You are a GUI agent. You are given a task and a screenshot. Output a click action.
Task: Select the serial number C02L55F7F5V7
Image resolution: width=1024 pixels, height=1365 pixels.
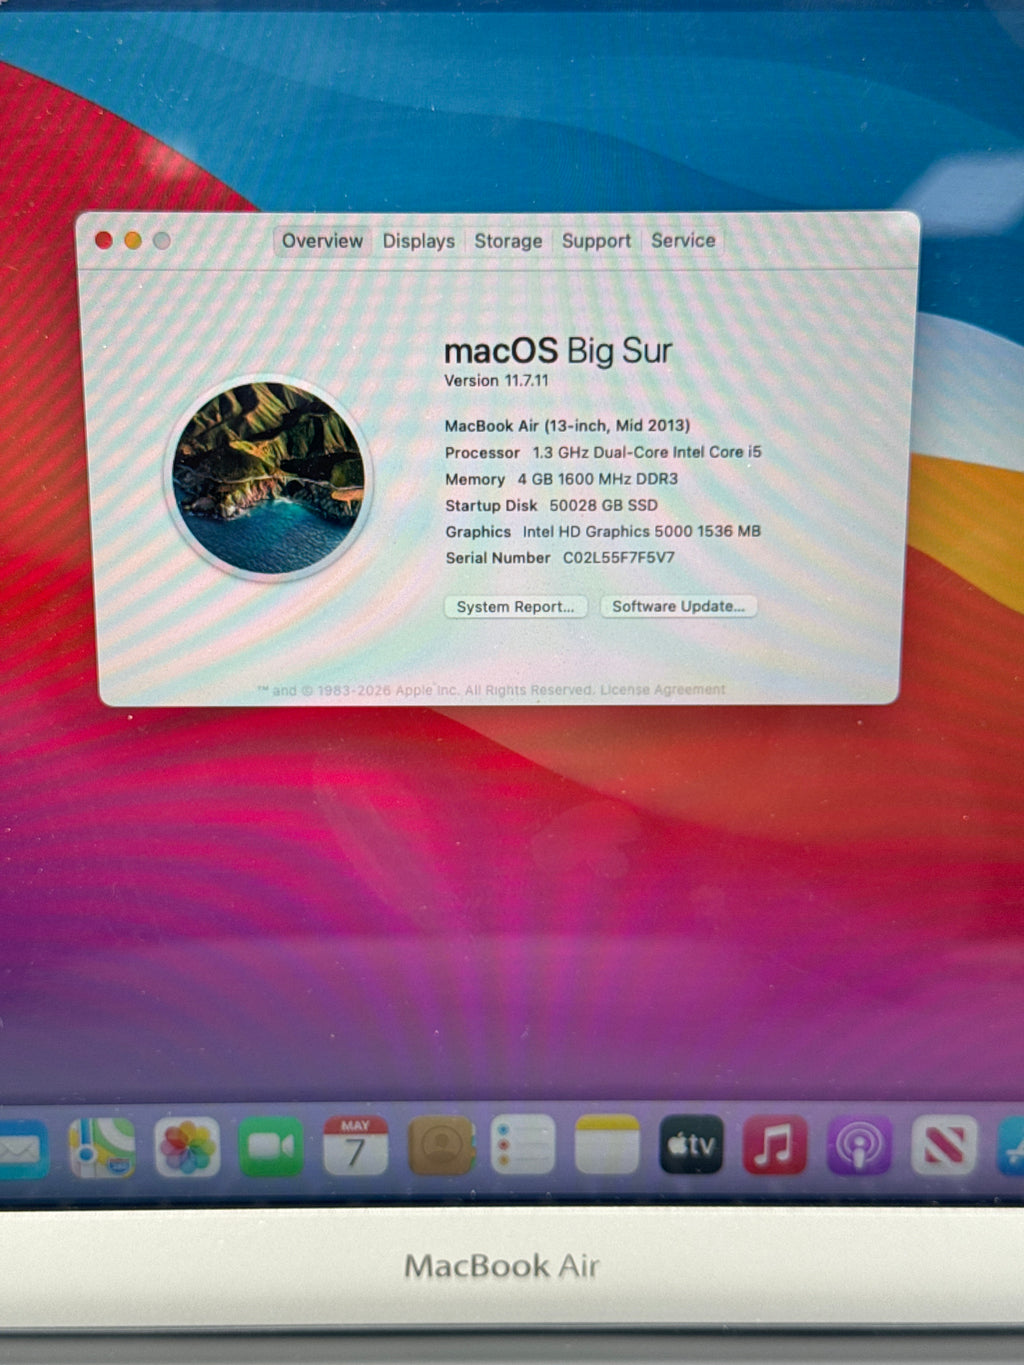point(619,558)
